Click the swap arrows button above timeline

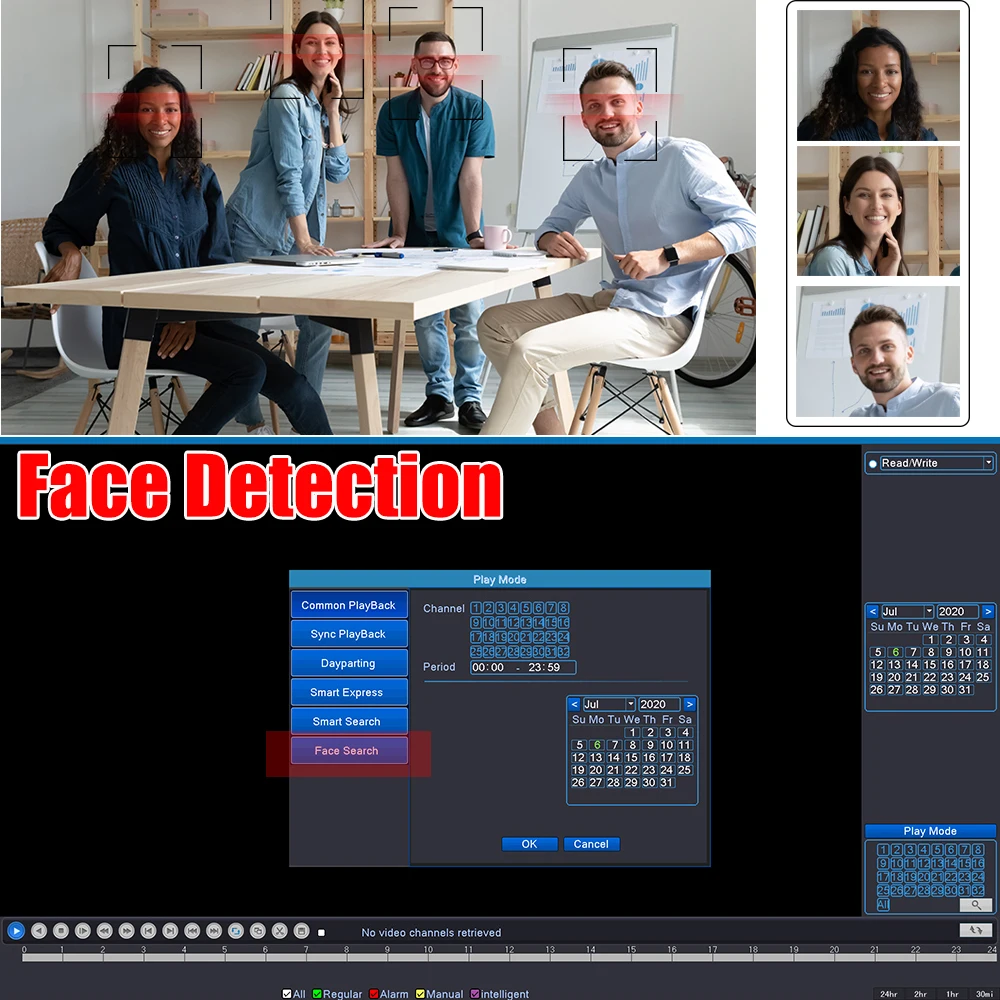point(976,930)
